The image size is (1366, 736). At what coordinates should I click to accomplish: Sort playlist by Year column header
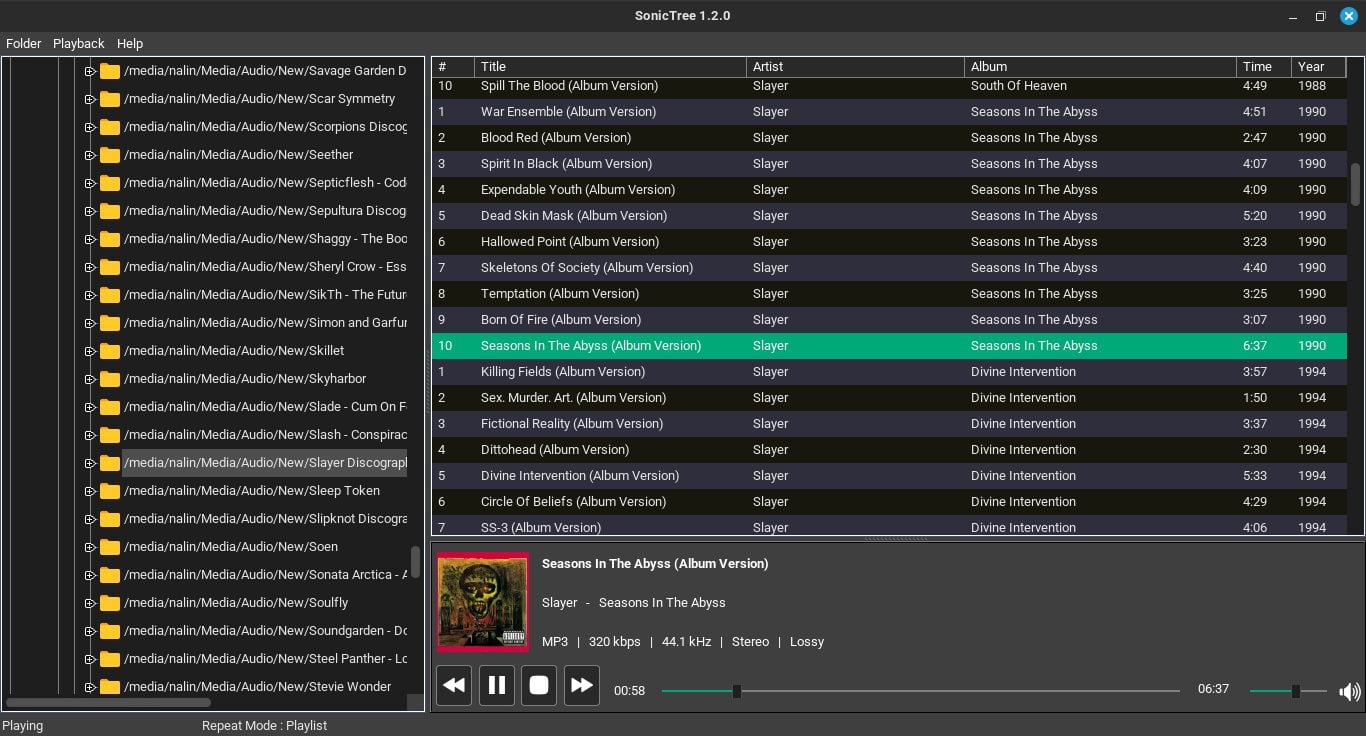pos(1319,67)
